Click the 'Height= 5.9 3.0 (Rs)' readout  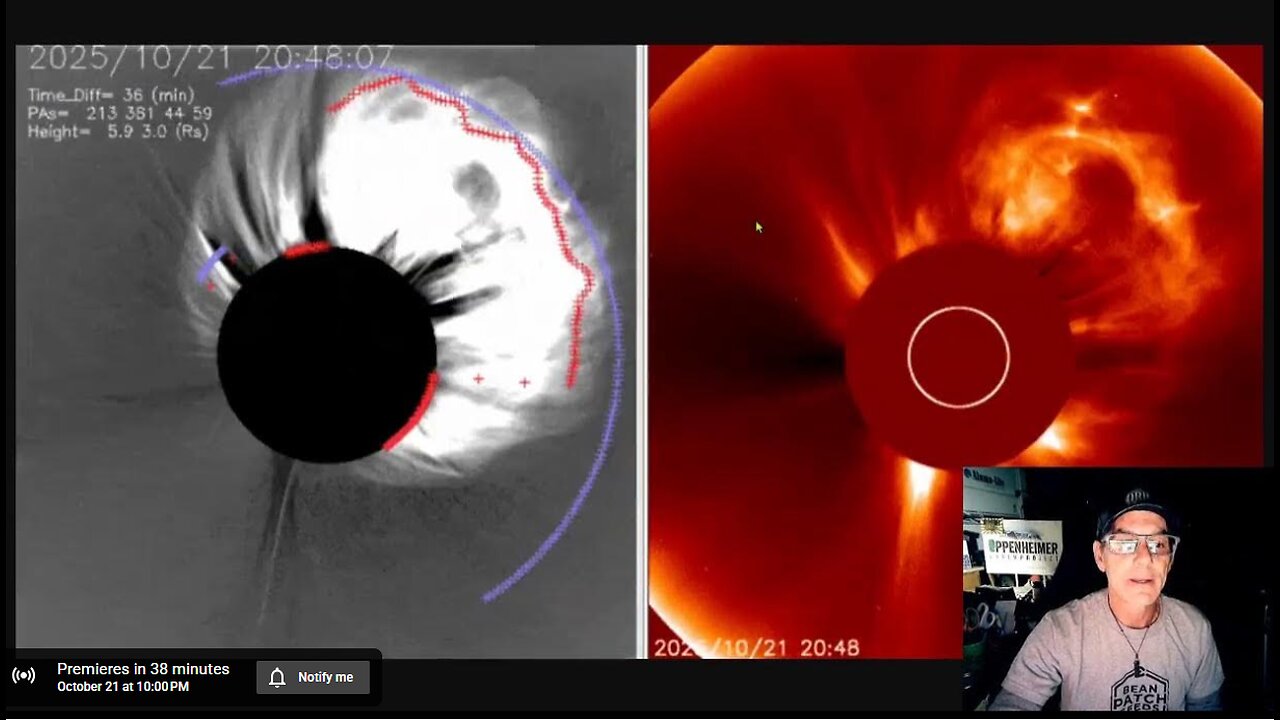118,132
